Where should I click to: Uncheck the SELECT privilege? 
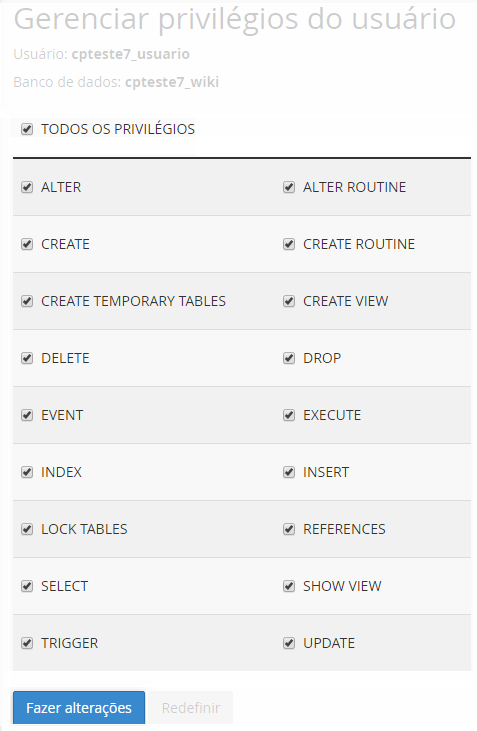click(27, 586)
